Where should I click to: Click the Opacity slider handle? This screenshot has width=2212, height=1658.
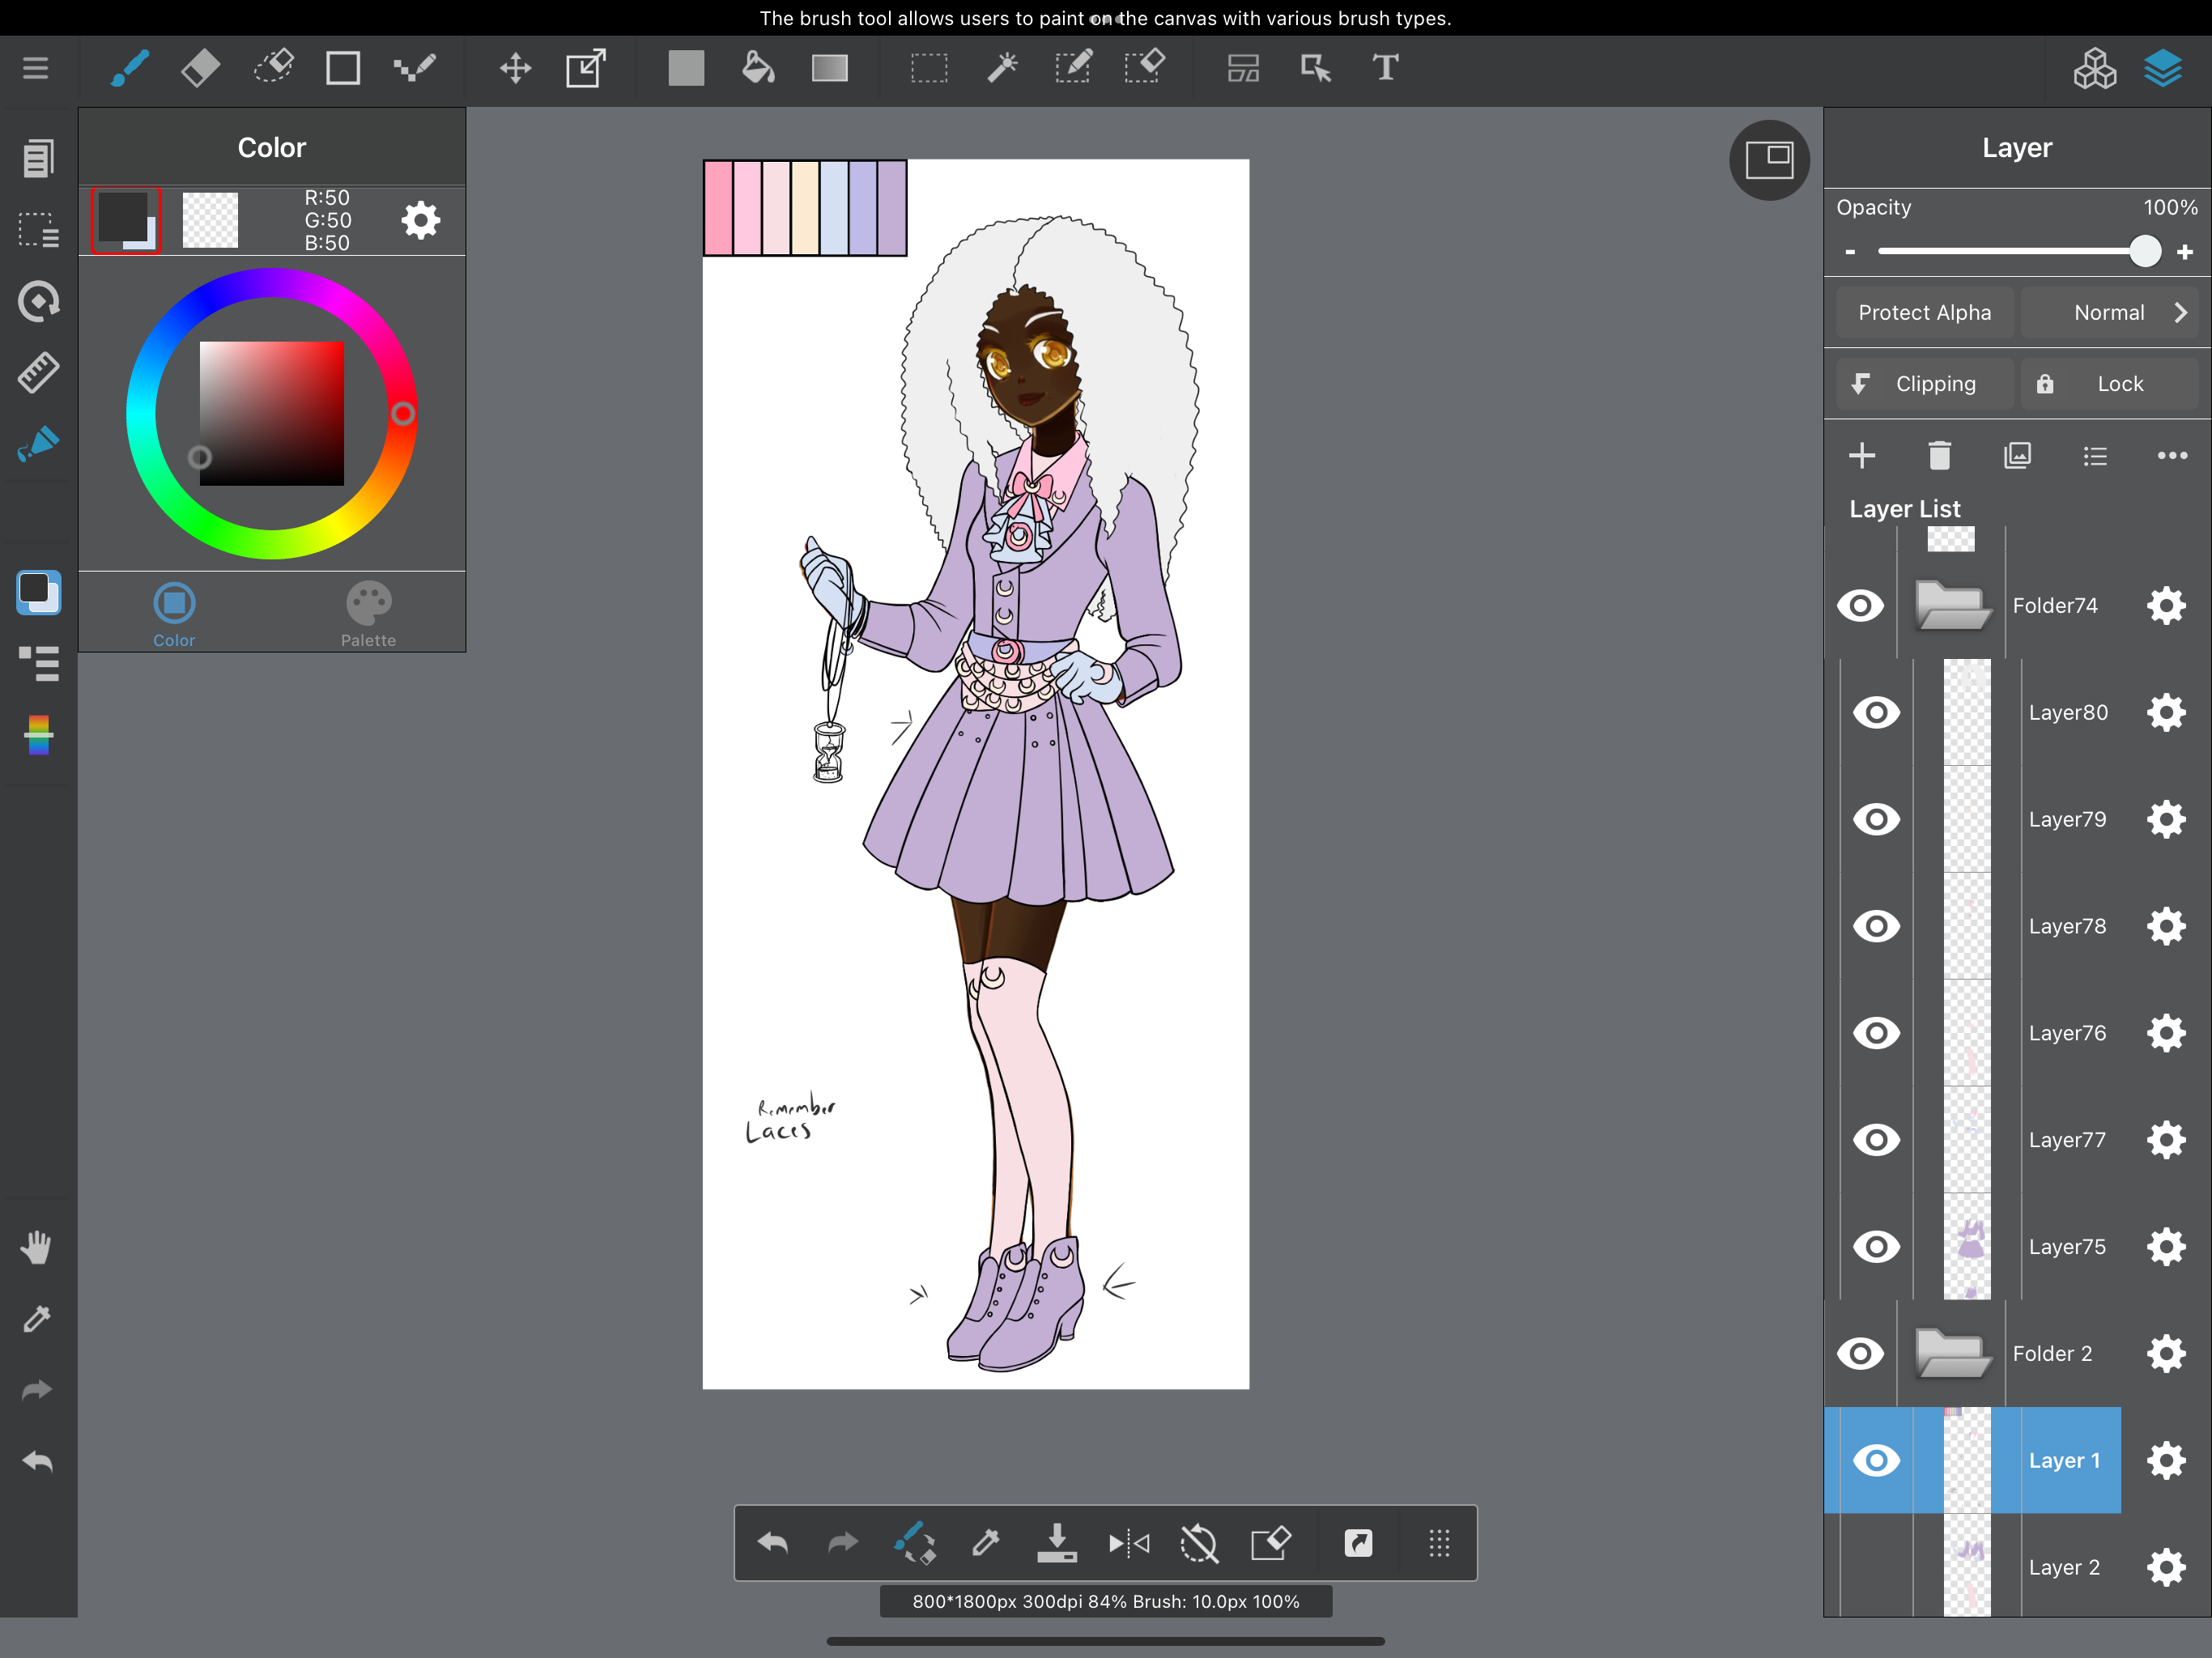(2145, 251)
